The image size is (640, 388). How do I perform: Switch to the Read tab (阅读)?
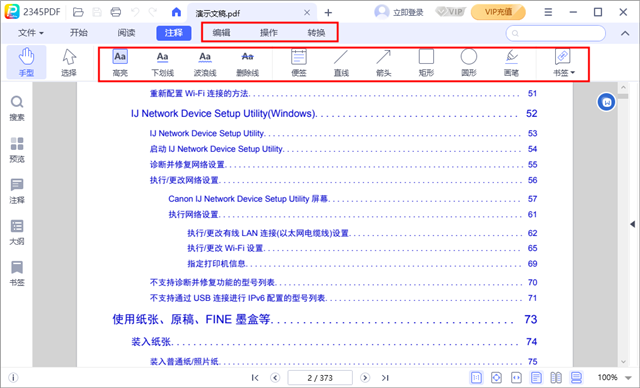126,33
